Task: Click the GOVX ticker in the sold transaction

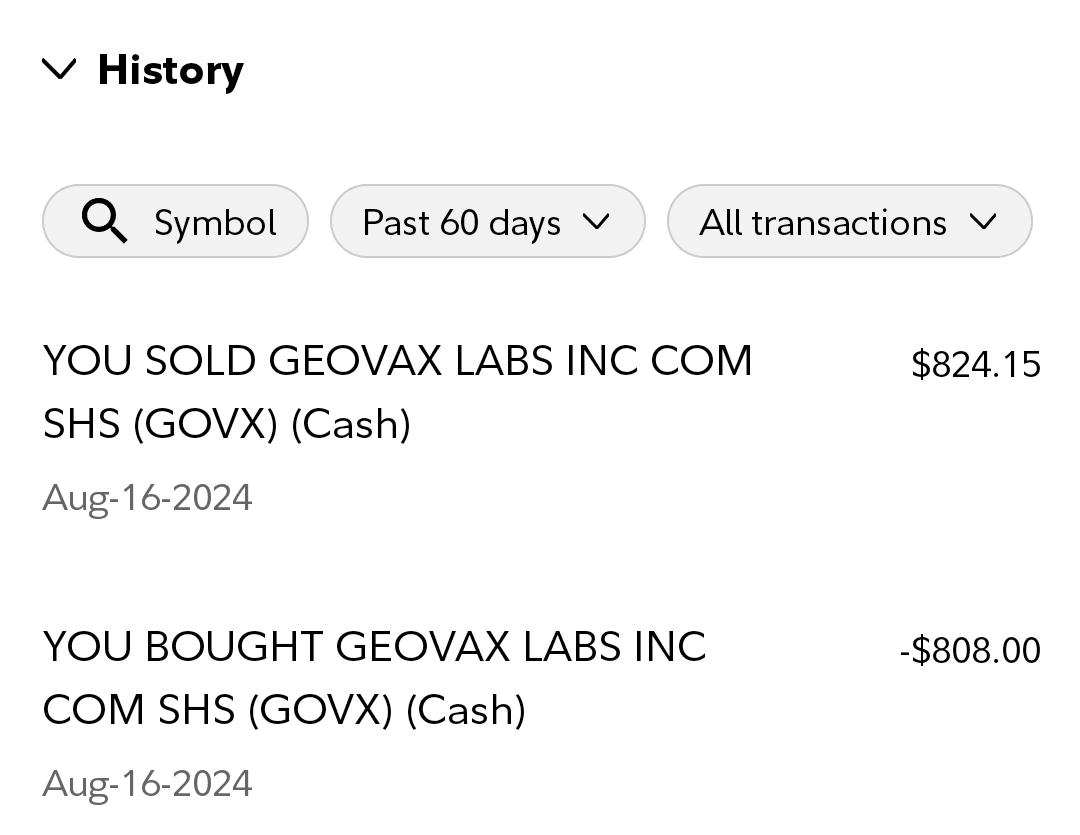Action: 204,424
